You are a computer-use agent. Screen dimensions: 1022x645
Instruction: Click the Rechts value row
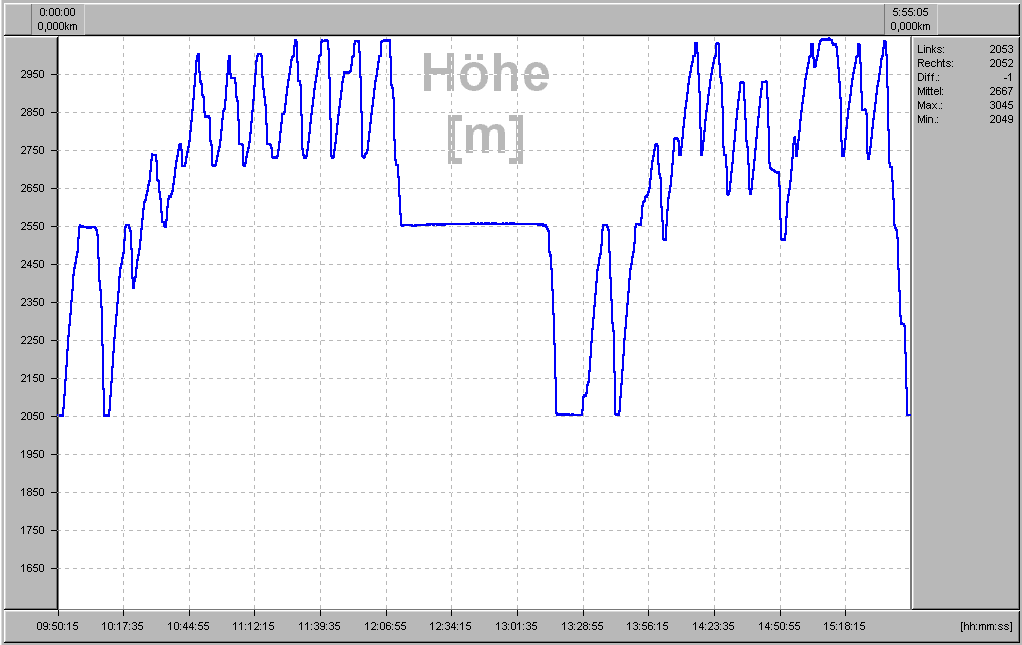[x=964, y=63]
